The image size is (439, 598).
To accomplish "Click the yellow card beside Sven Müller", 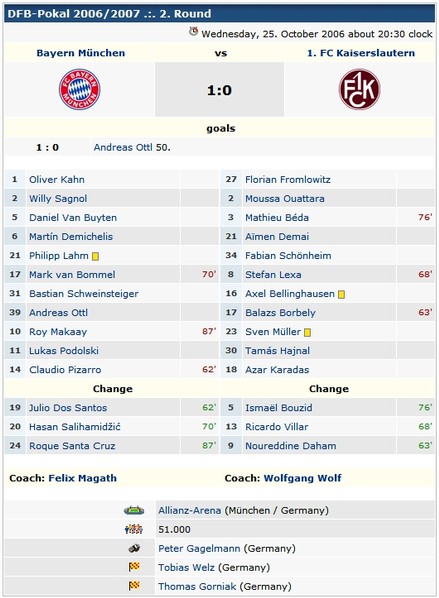I will coord(307,333).
